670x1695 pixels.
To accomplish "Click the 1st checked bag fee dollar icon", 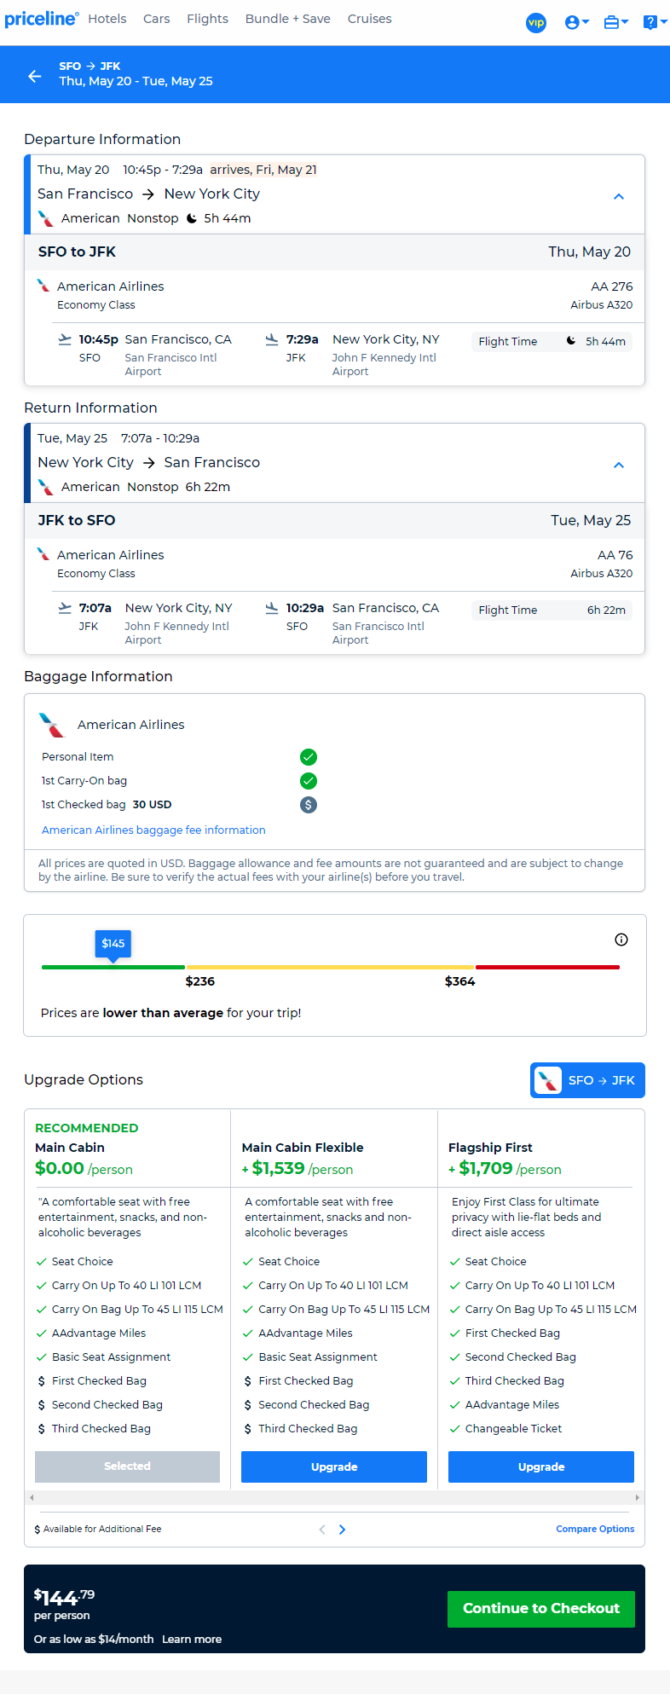I will (x=309, y=805).
